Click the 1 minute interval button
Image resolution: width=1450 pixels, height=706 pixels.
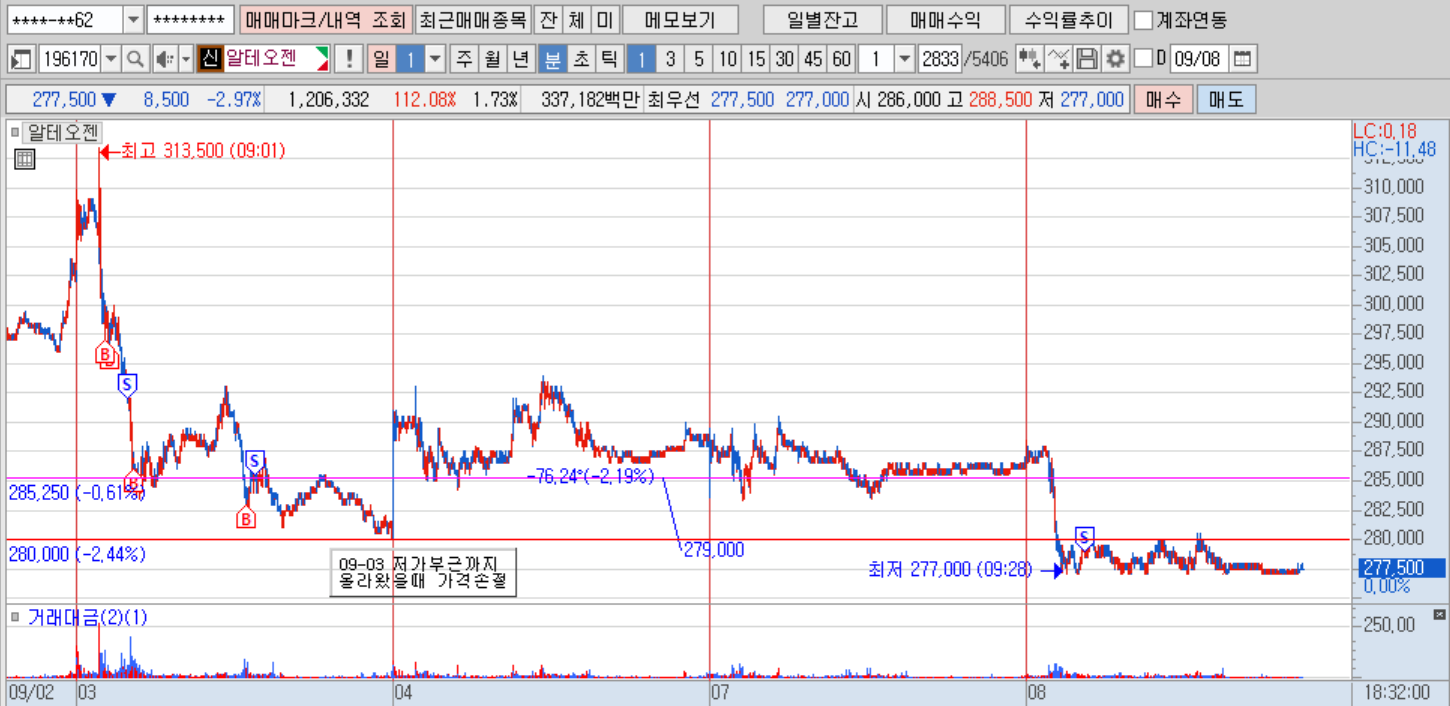pos(641,59)
